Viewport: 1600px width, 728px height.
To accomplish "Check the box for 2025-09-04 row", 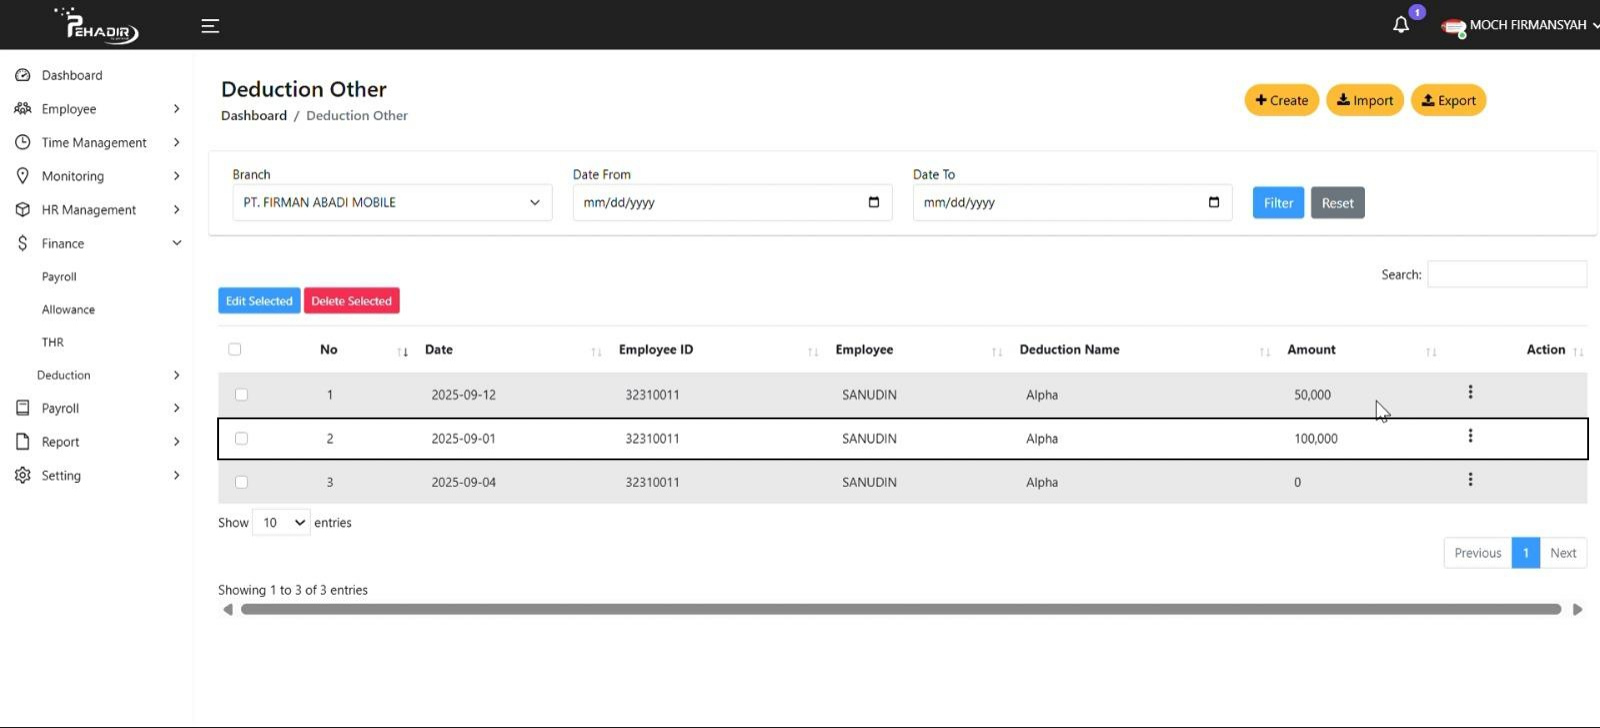I will click(241, 482).
